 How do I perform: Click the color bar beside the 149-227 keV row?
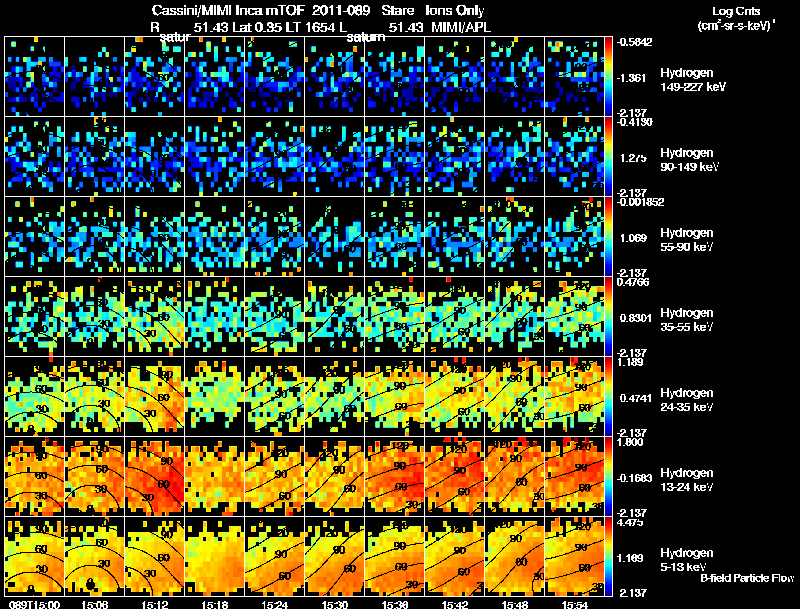point(608,76)
